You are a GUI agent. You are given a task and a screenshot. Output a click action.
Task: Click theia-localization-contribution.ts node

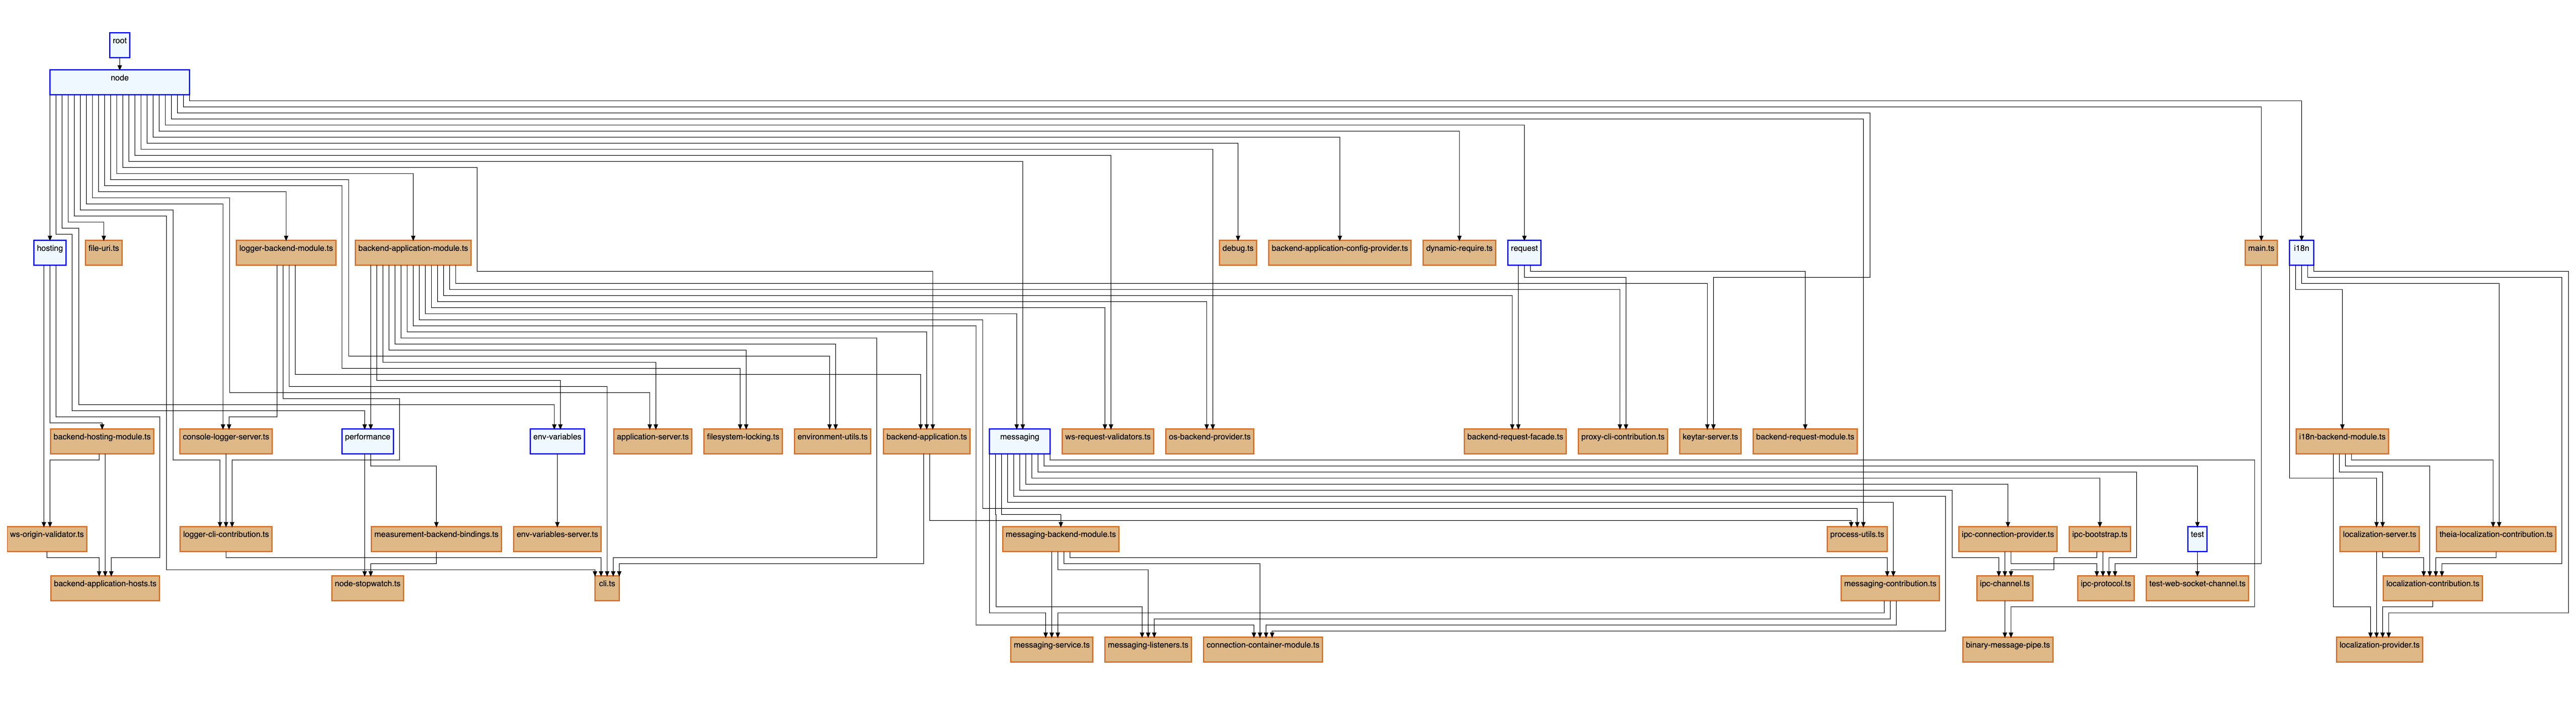pos(2495,539)
